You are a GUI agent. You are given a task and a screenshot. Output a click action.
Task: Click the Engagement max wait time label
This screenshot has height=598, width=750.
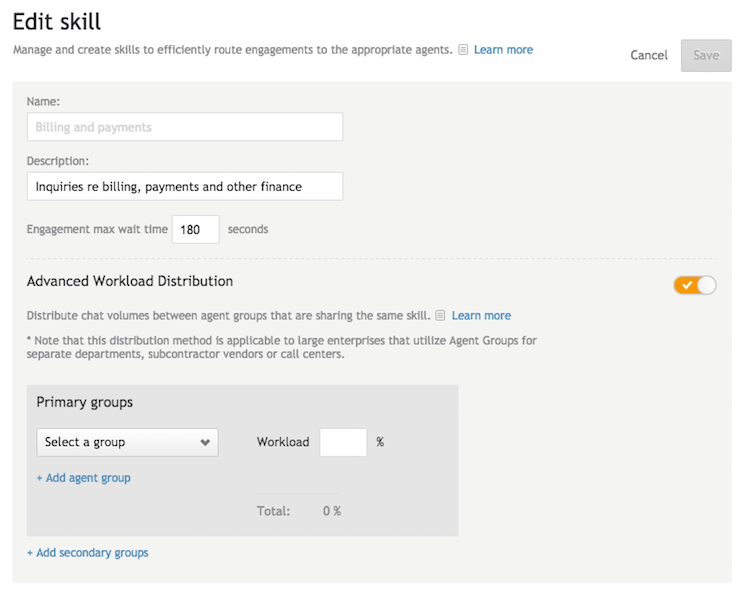coord(97,229)
